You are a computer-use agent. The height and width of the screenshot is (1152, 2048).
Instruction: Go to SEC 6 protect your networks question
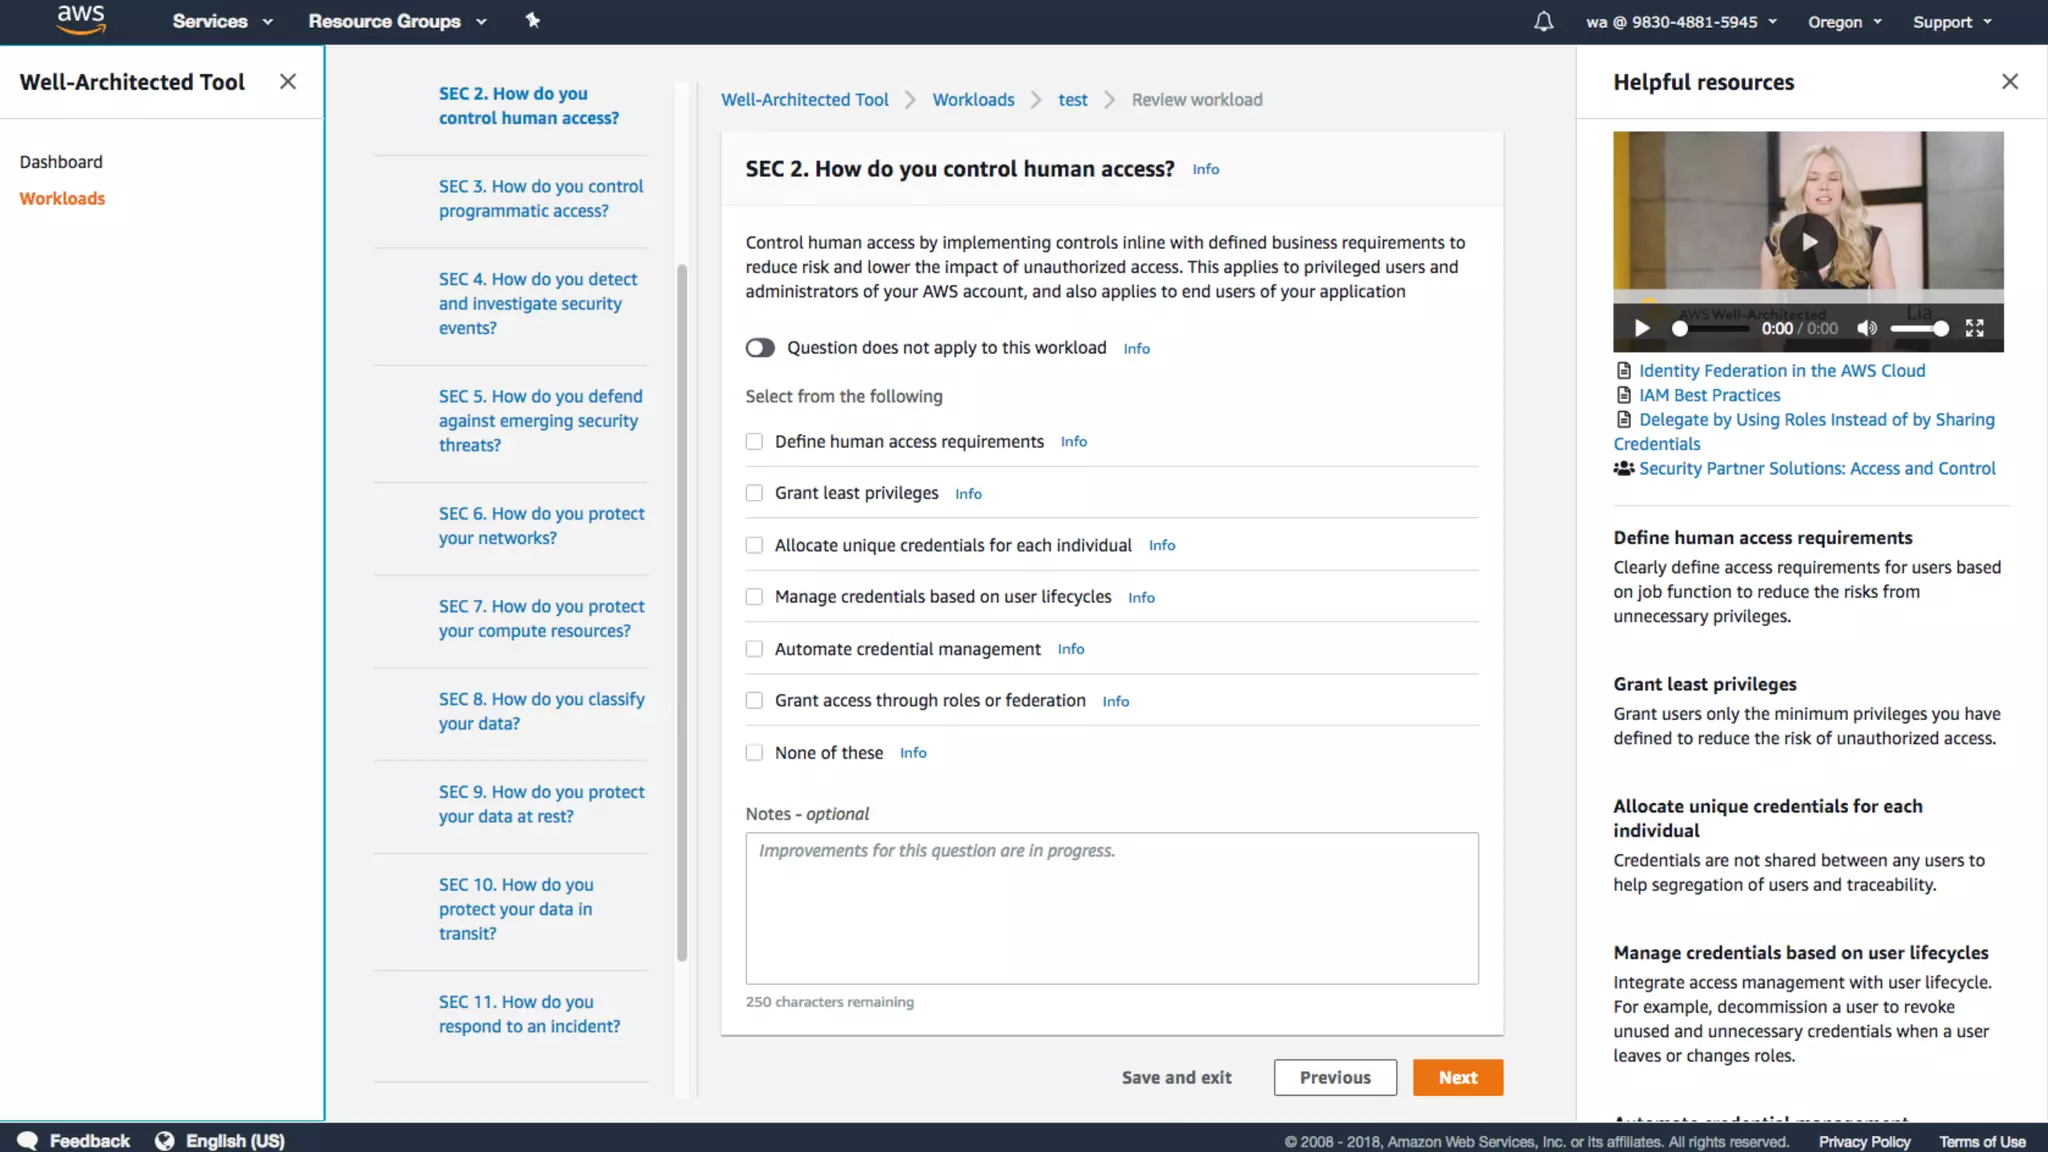click(x=541, y=525)
